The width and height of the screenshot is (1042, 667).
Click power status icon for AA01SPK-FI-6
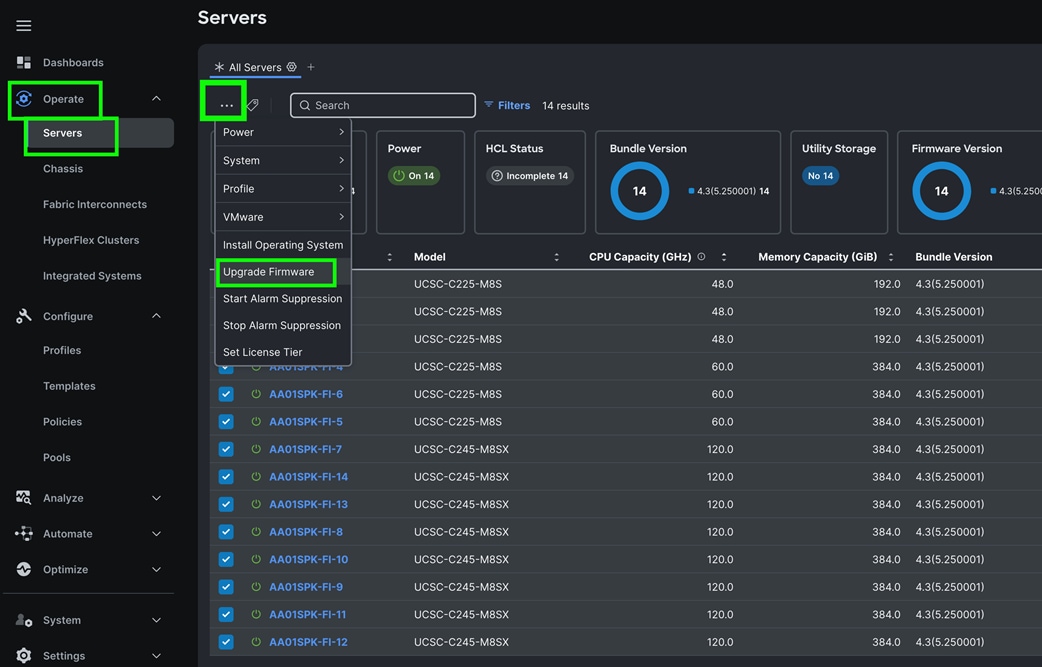pos(256,394)
